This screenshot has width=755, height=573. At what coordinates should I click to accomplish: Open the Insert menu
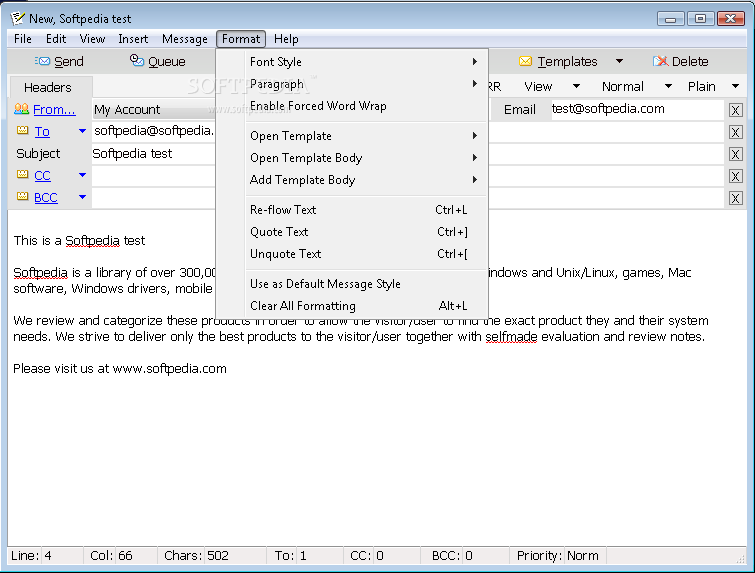(x=133, y=39)
